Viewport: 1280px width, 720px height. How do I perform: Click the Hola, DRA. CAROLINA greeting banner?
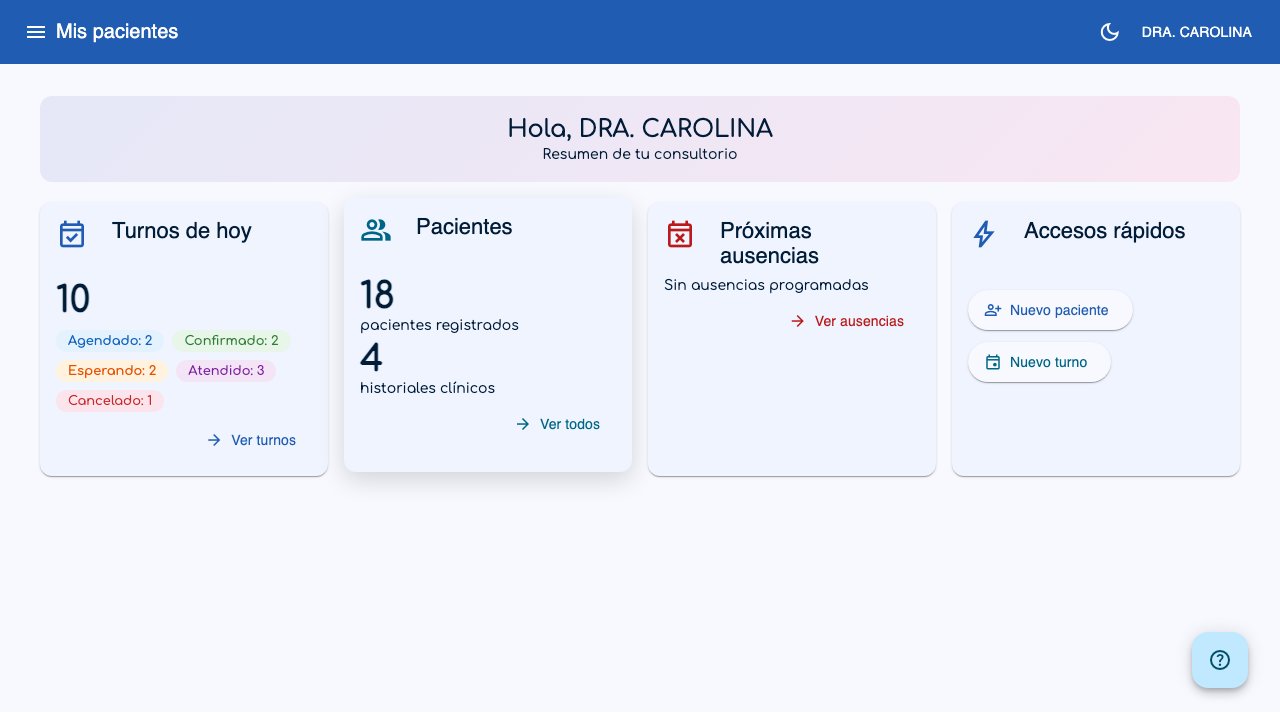point(640,139)
